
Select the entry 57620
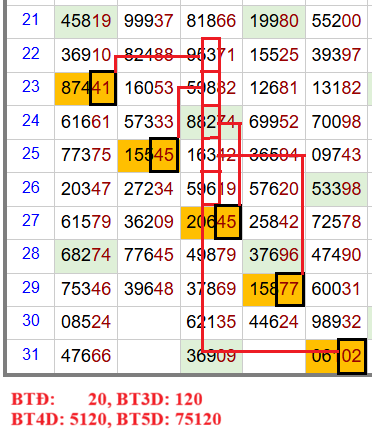coord(274,189)
